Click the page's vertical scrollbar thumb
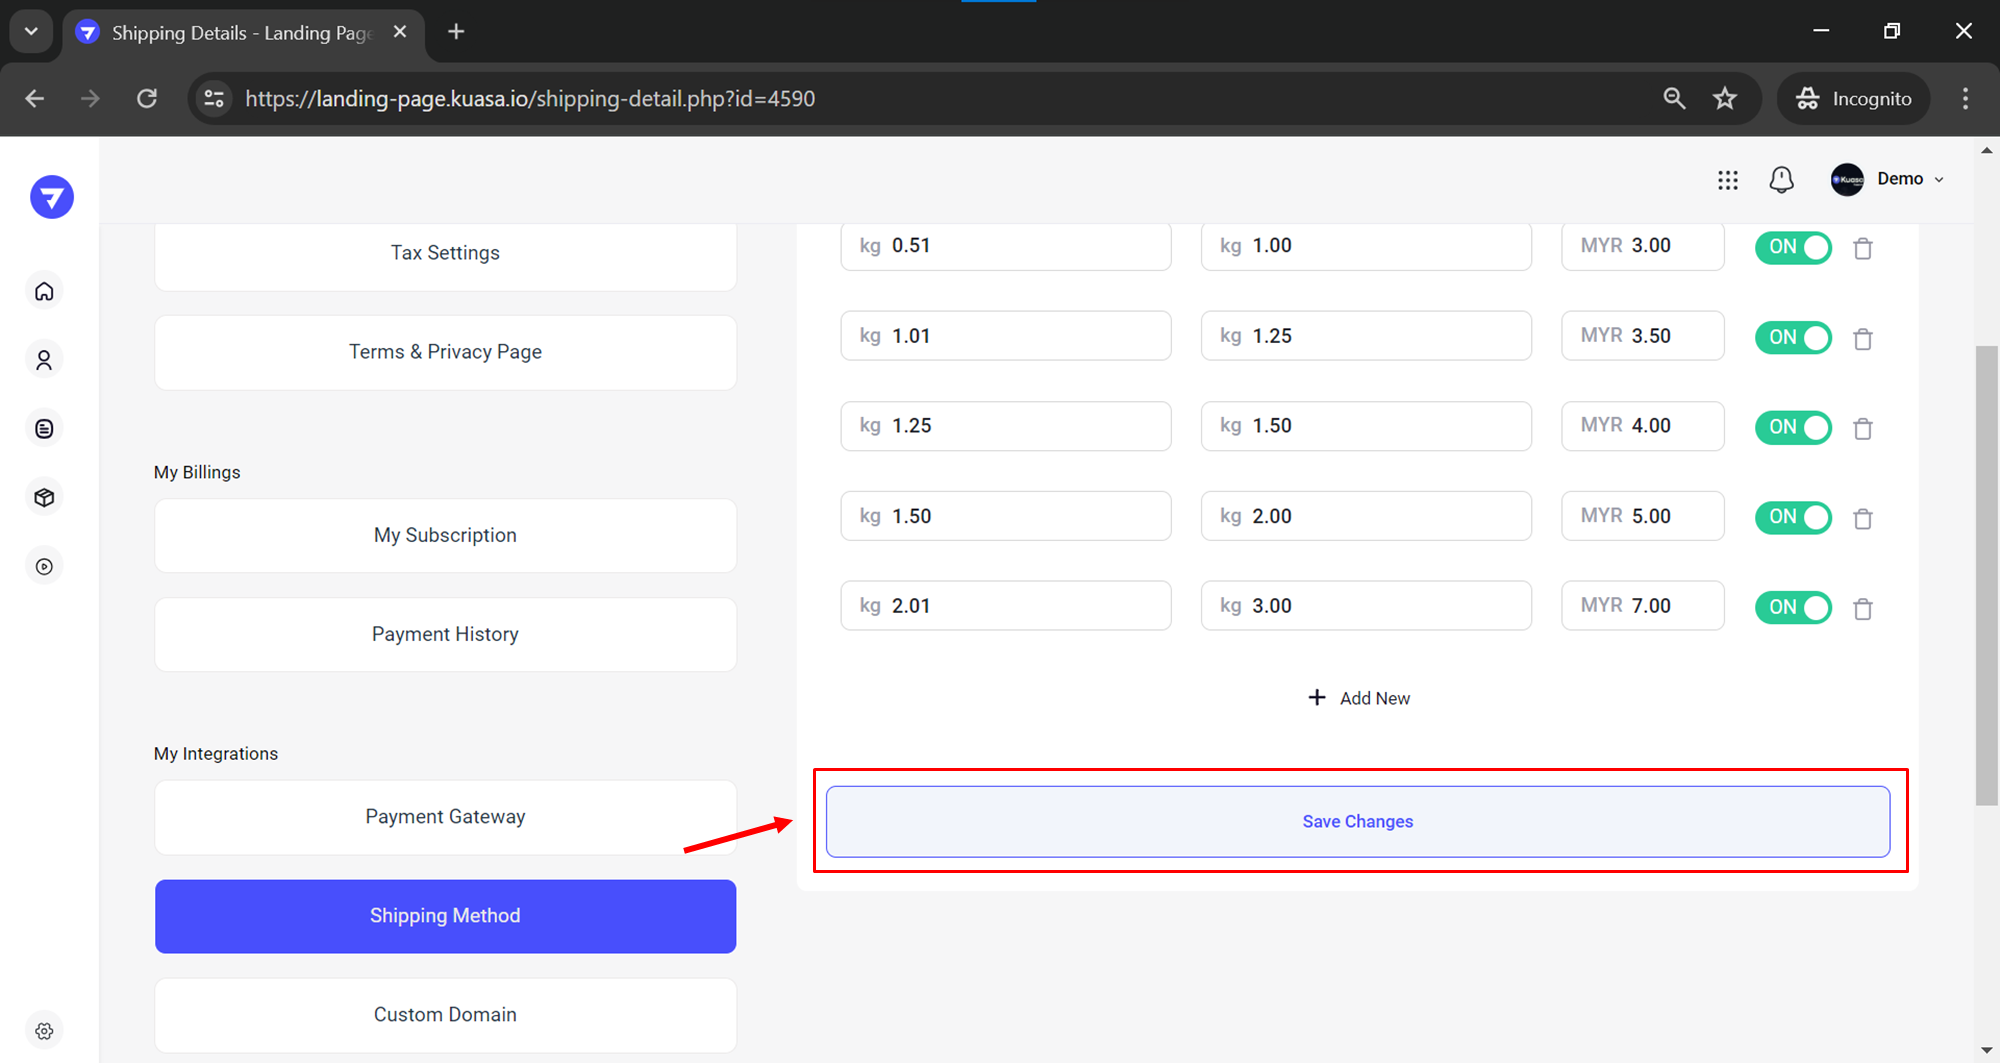Image resolution: width=2000 pixels, height=1063 pixels. pos(1986,575)
